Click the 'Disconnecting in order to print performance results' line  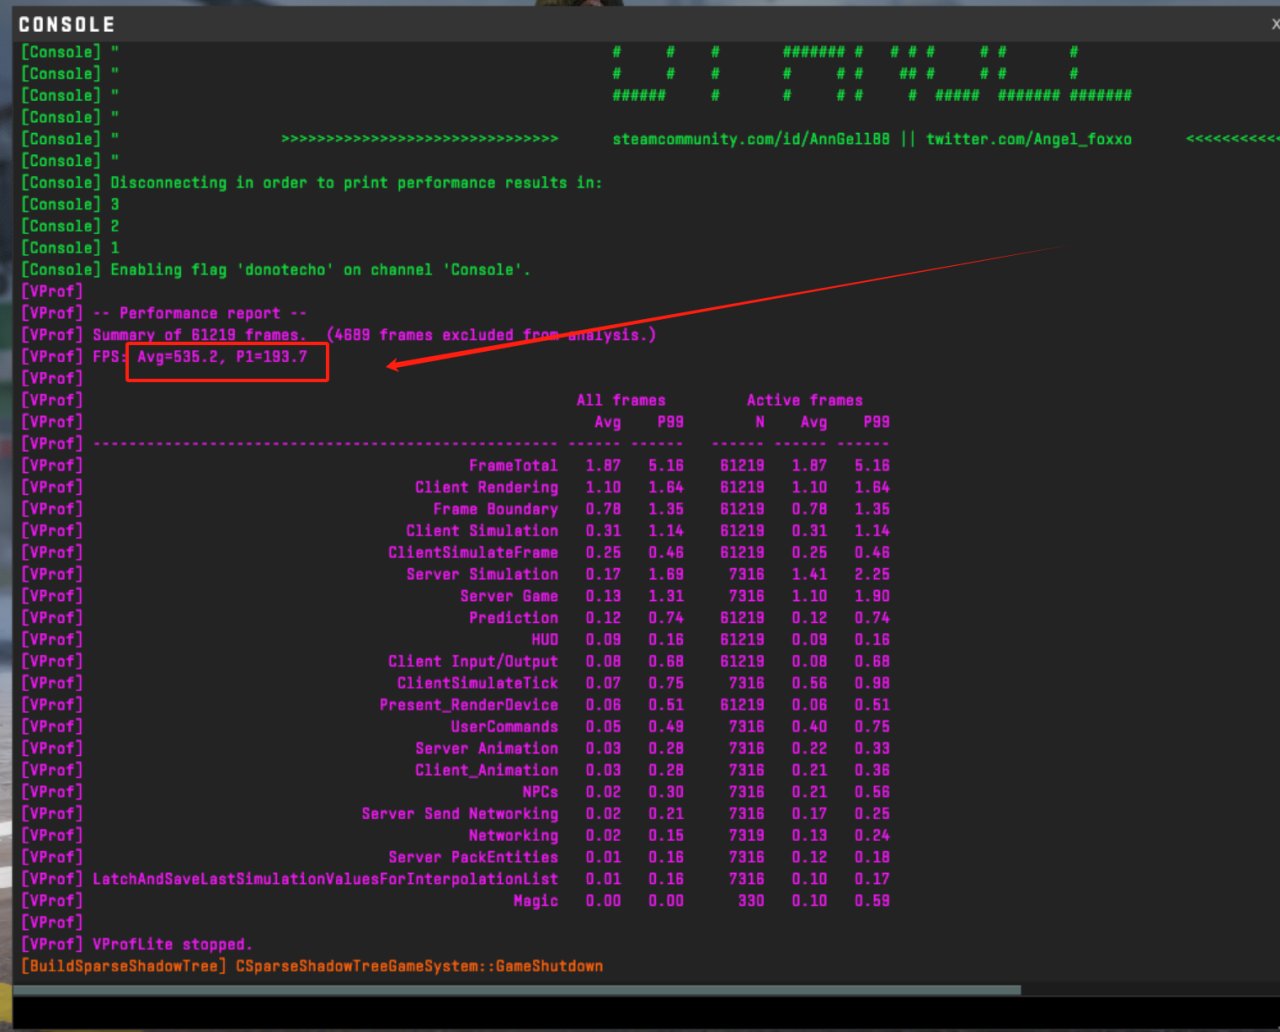[312, 183]
